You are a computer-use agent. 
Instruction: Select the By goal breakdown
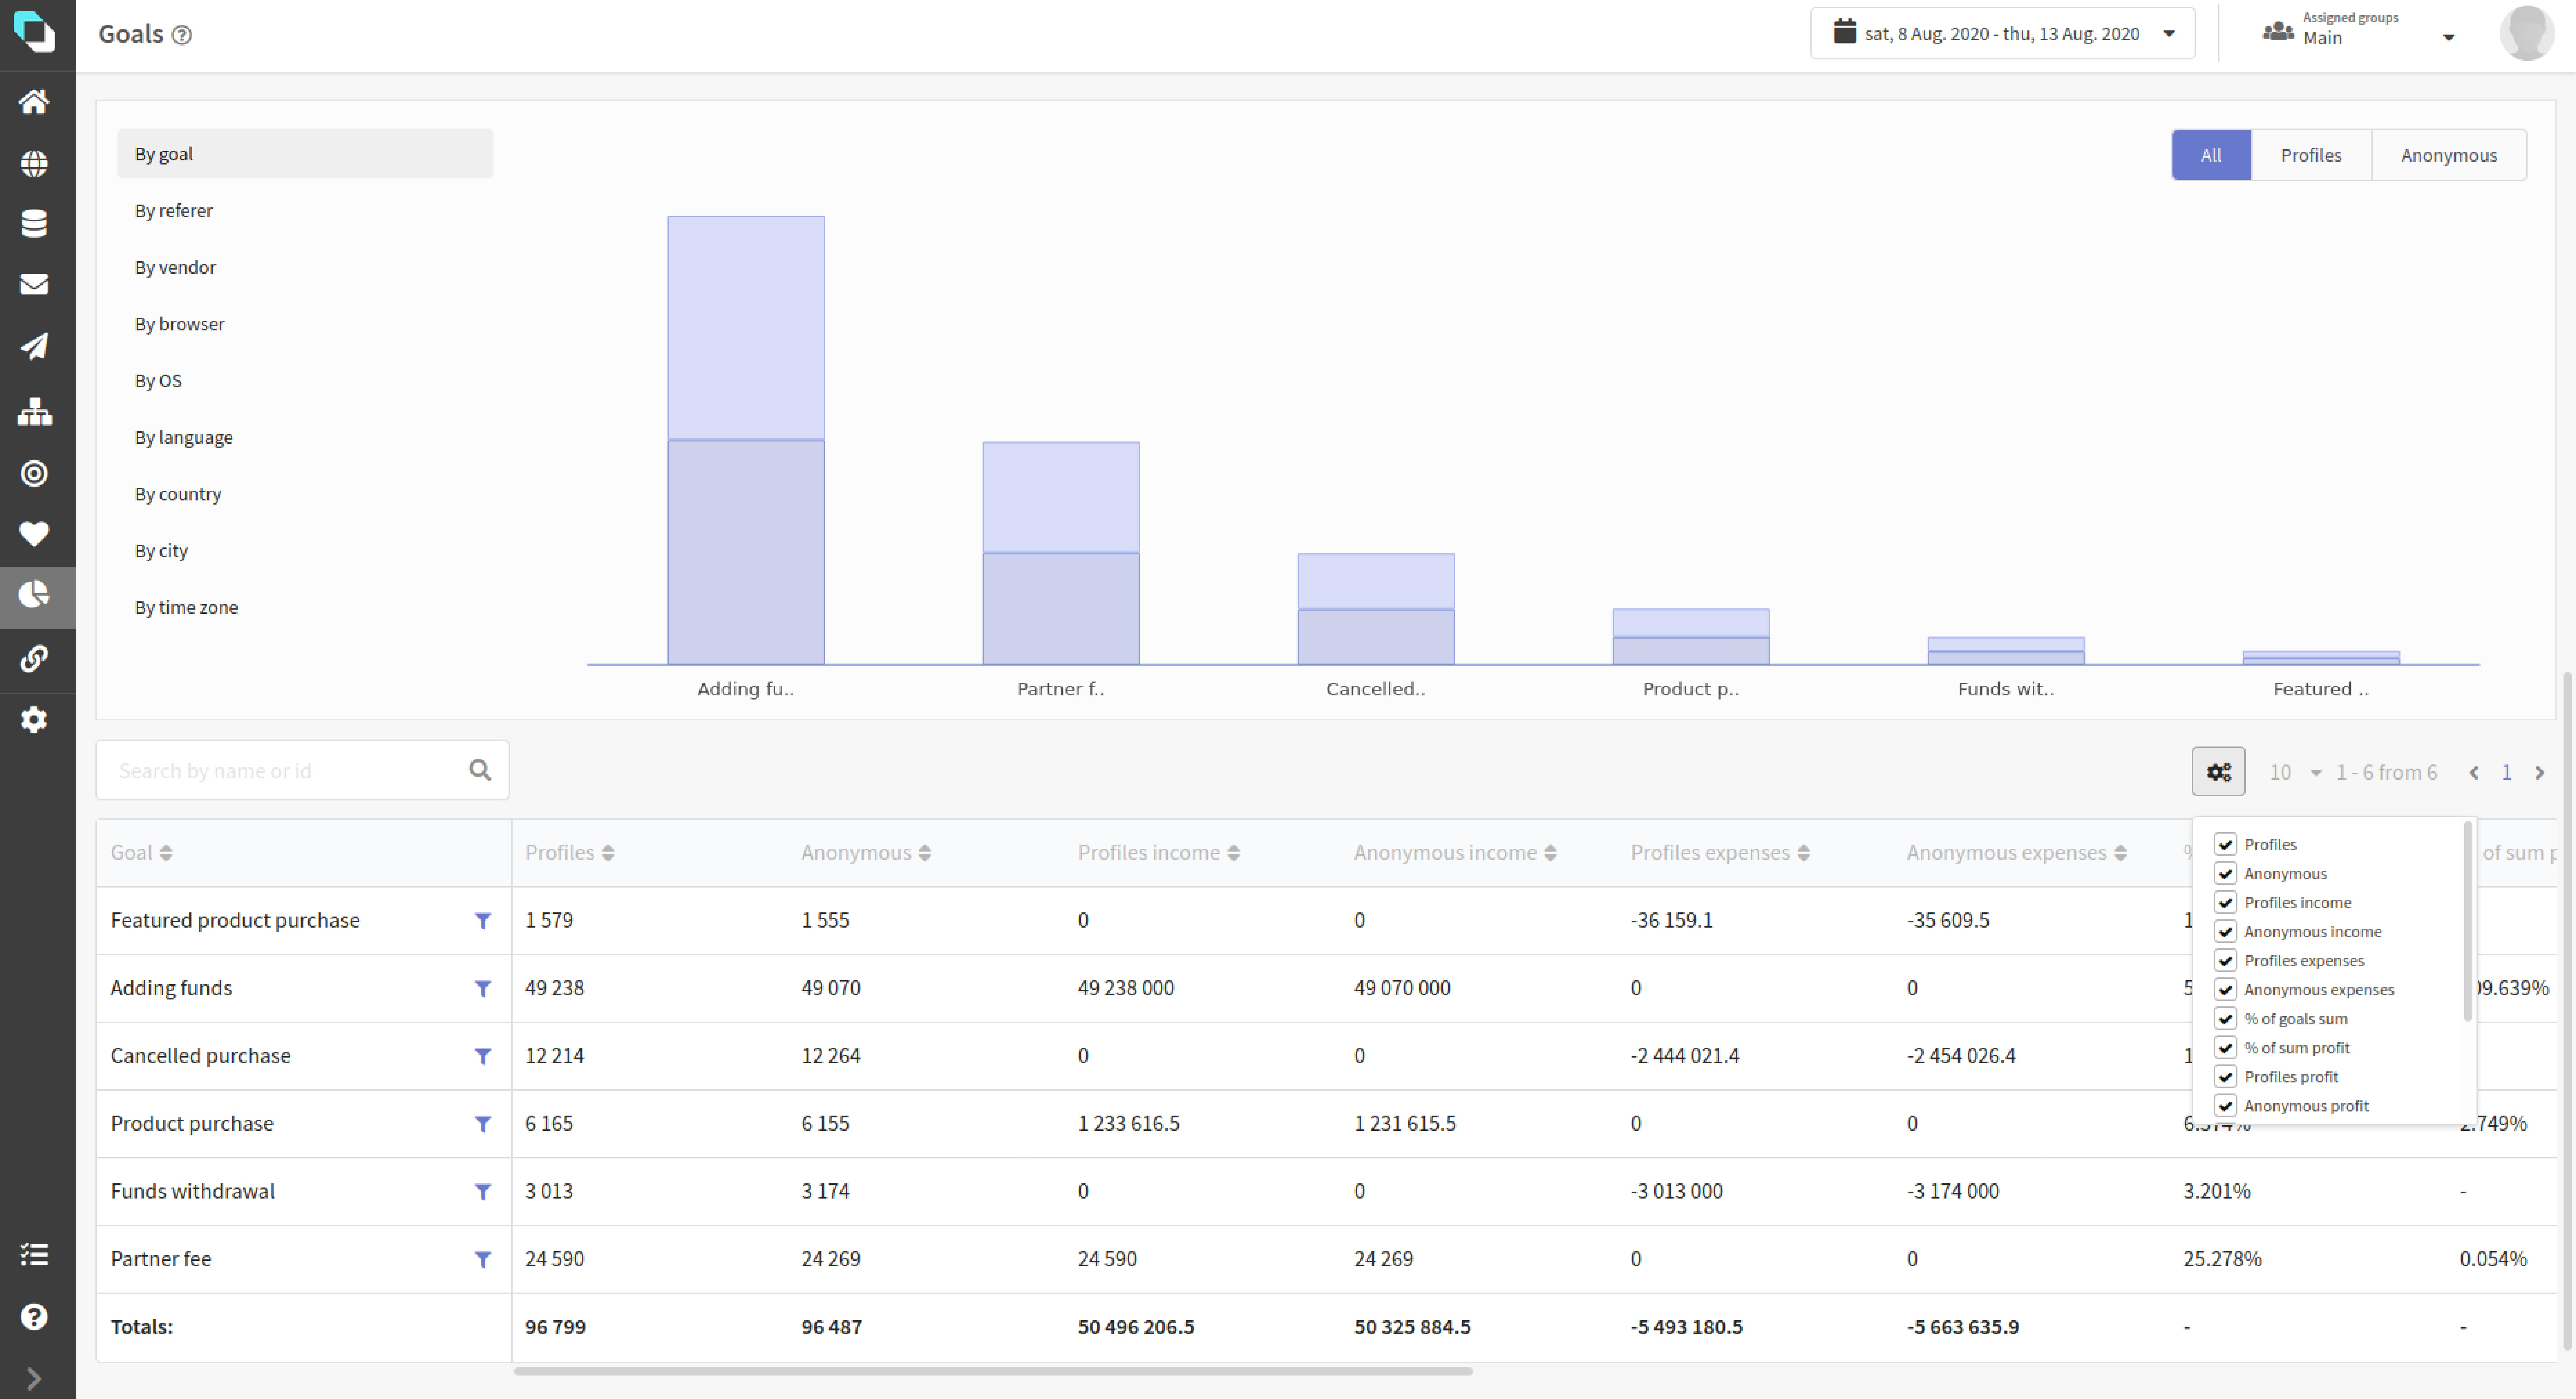pos(305,154)
